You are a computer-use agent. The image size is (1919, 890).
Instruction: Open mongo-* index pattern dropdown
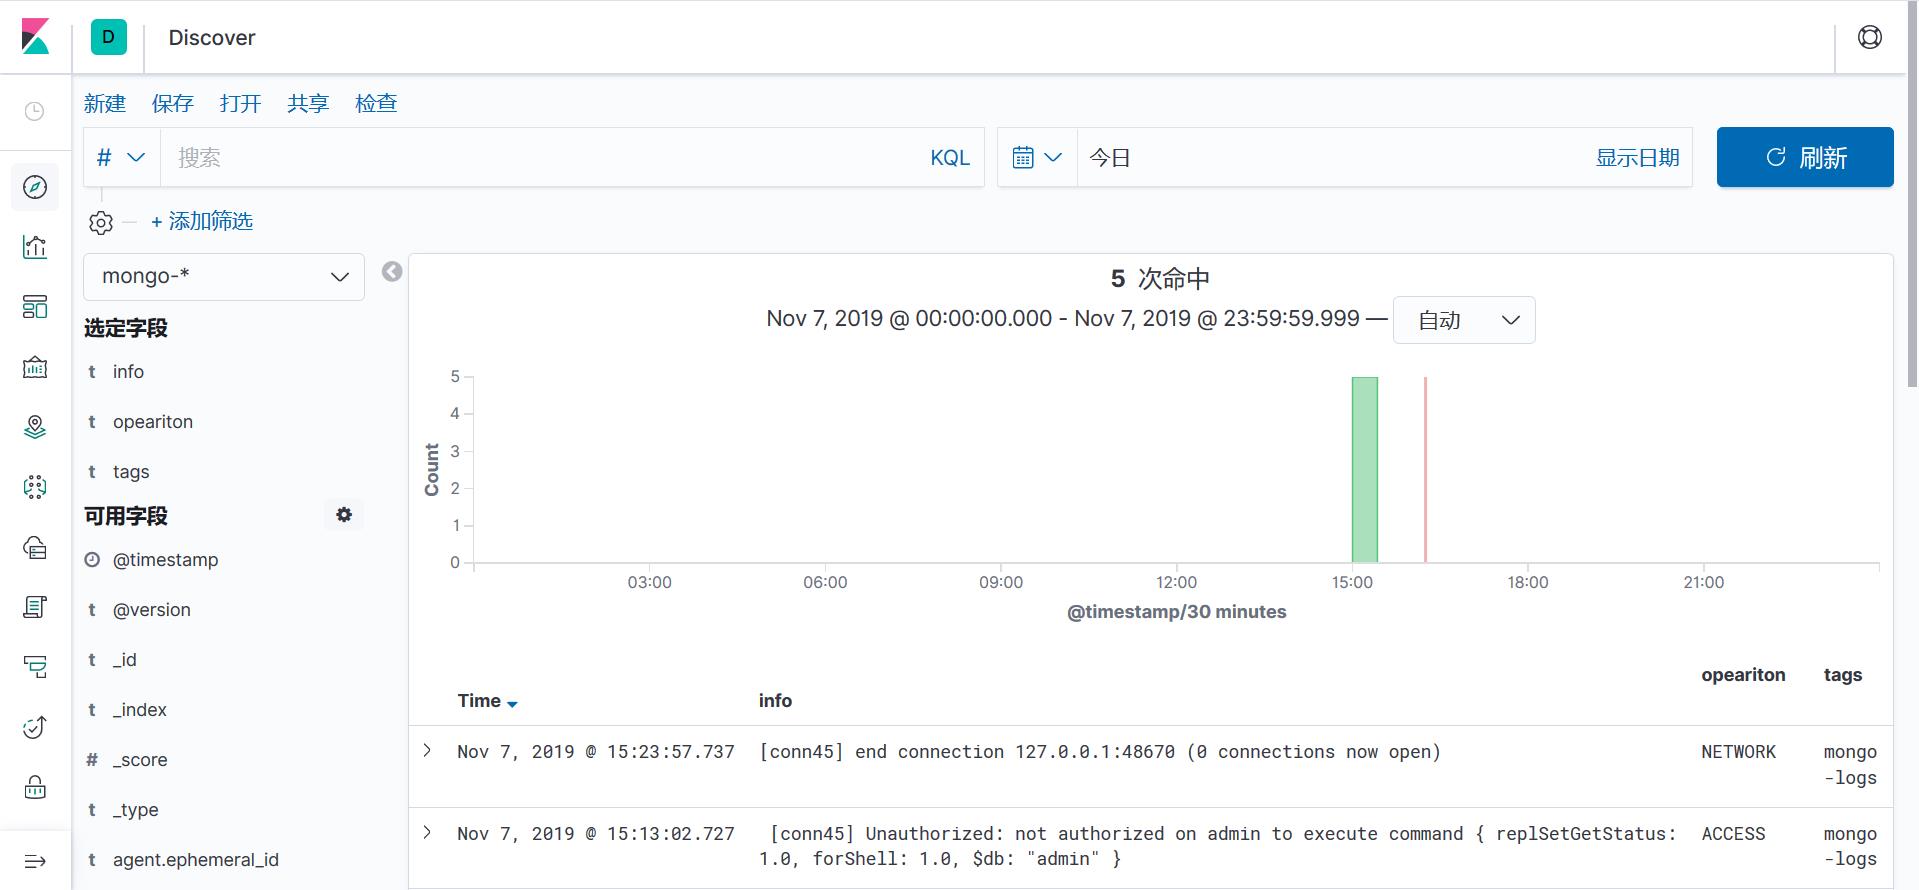click(224, 277)
